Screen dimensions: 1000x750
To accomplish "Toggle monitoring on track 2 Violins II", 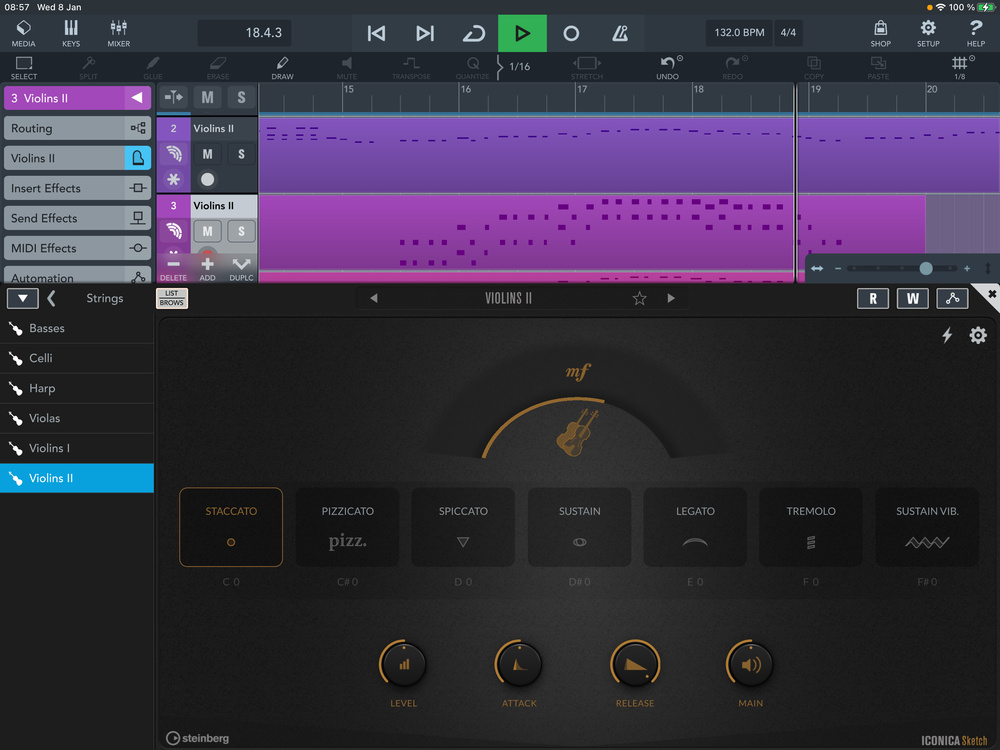I will [173, 154].
